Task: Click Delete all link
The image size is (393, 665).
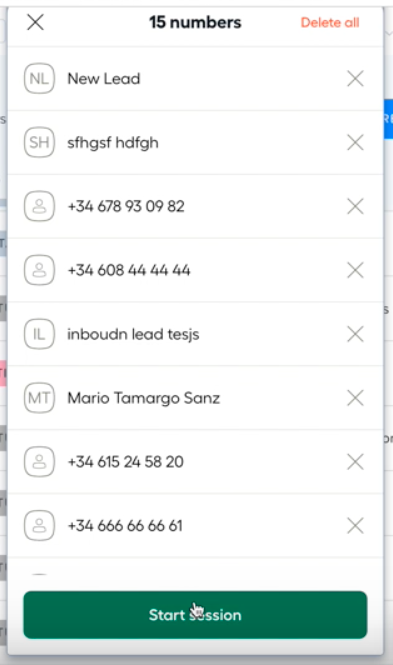Action: (x=330, y=22)
